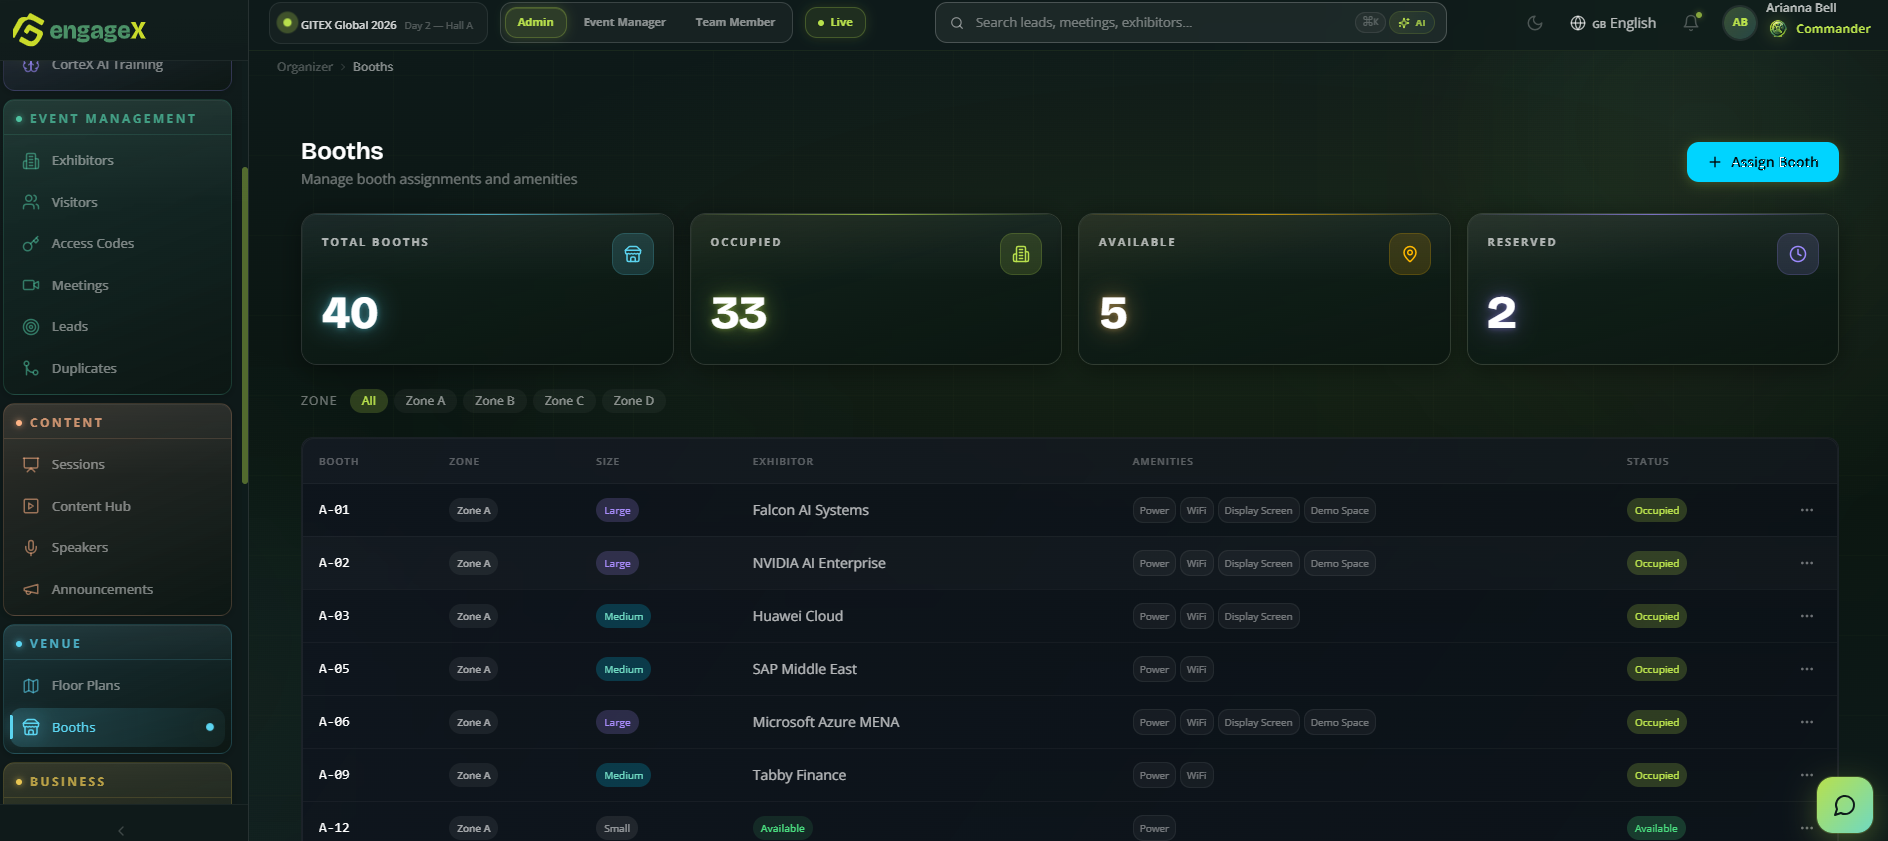Viewport: 1888px width, 841px height.
Task: Open row actions menu for A-02
Action: pos(1807,563)
